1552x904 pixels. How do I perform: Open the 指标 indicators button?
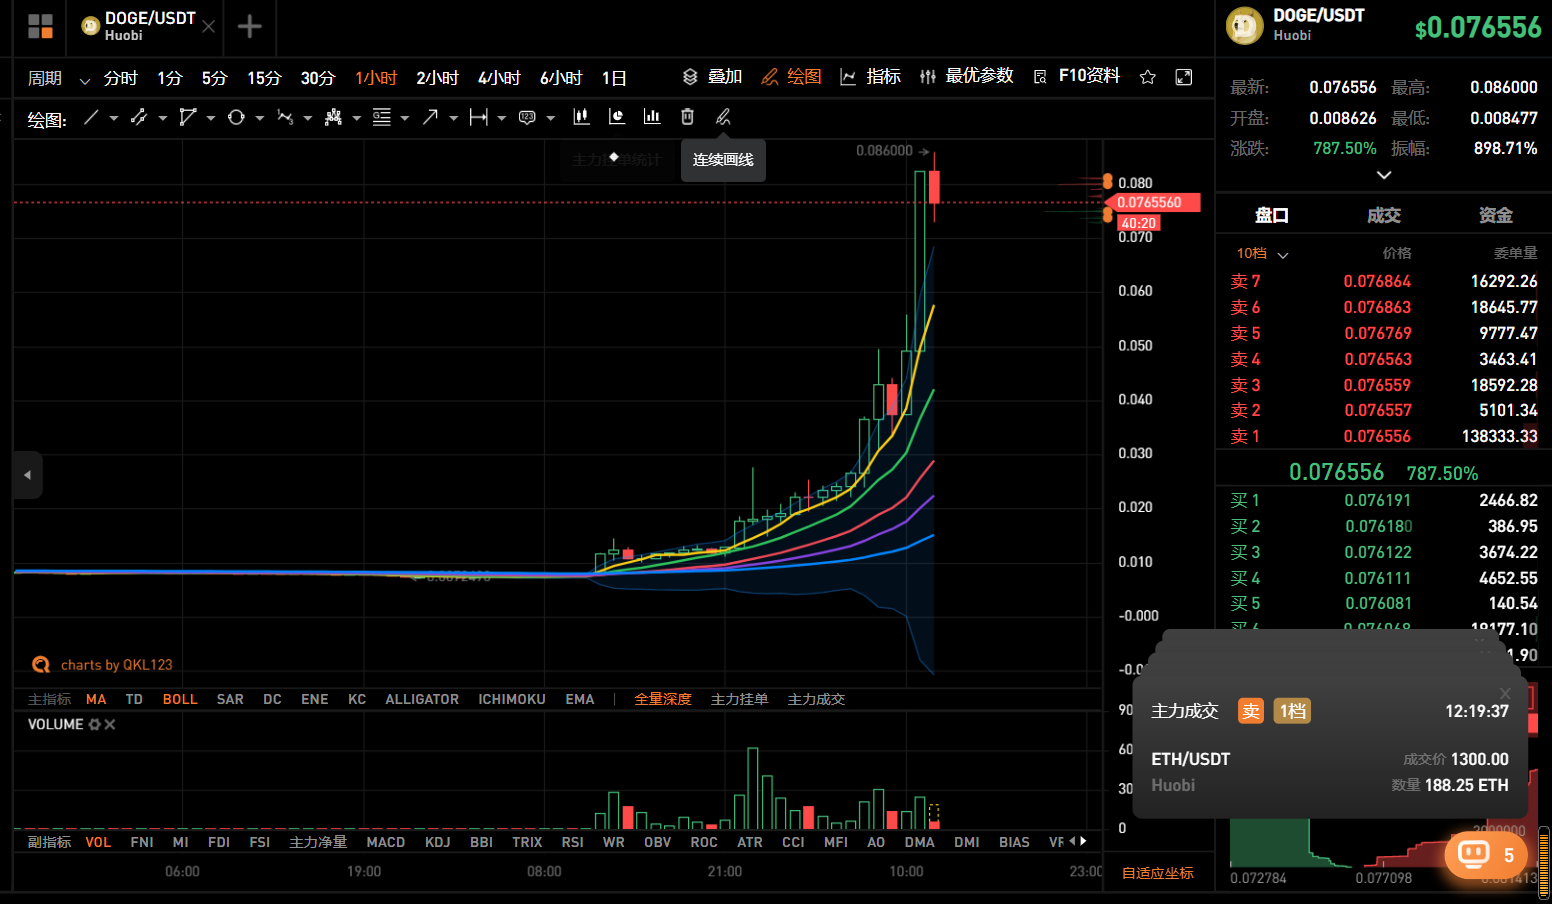point(871,77)
